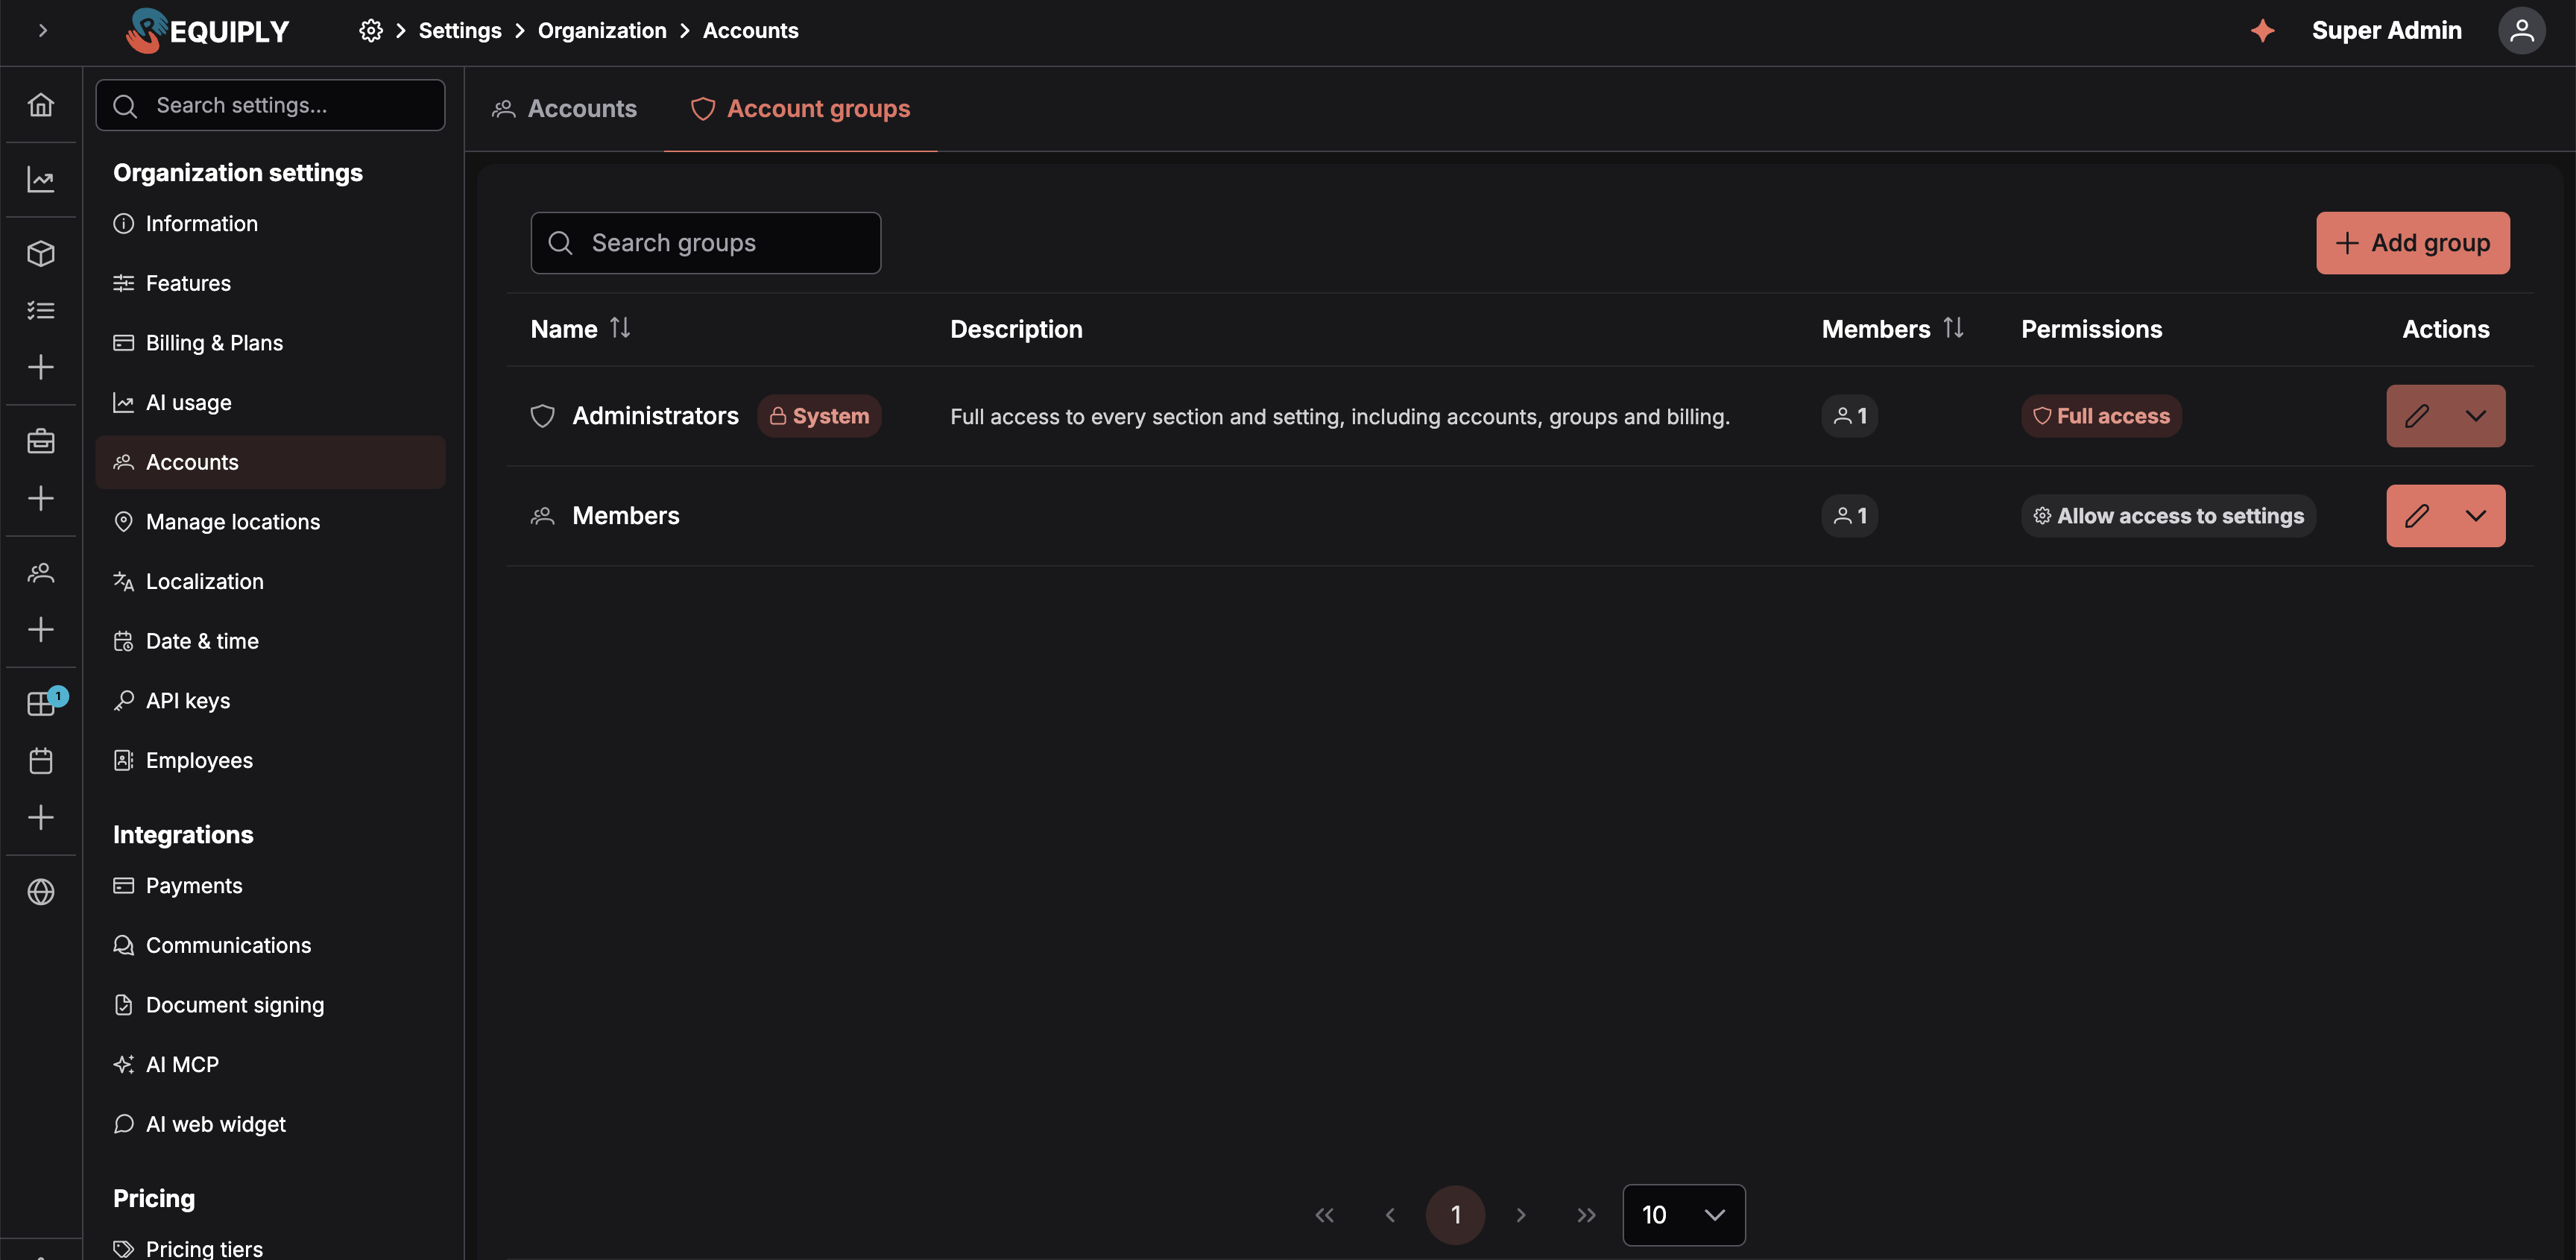Click the Add group button
Viewport: 2576px width, 1260px height.
[x=2412, y=243]
